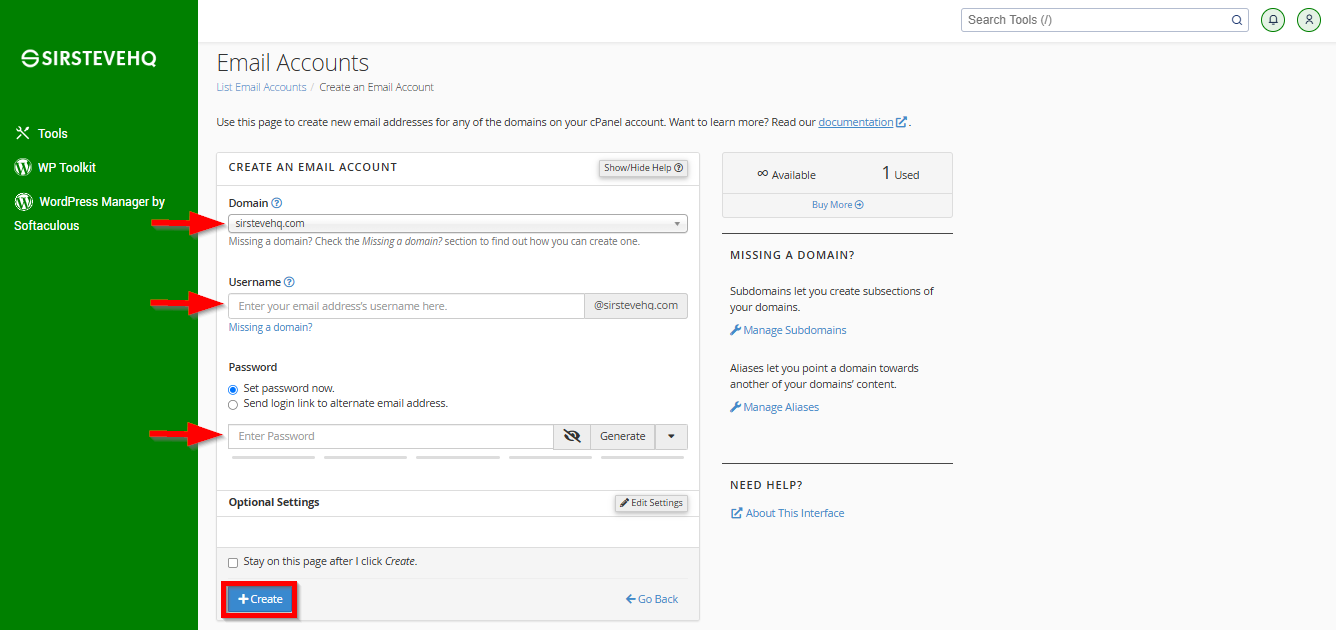Screen dimensions: 1336x630
Task: Click the Create button
Action: (x=260, y=599)
